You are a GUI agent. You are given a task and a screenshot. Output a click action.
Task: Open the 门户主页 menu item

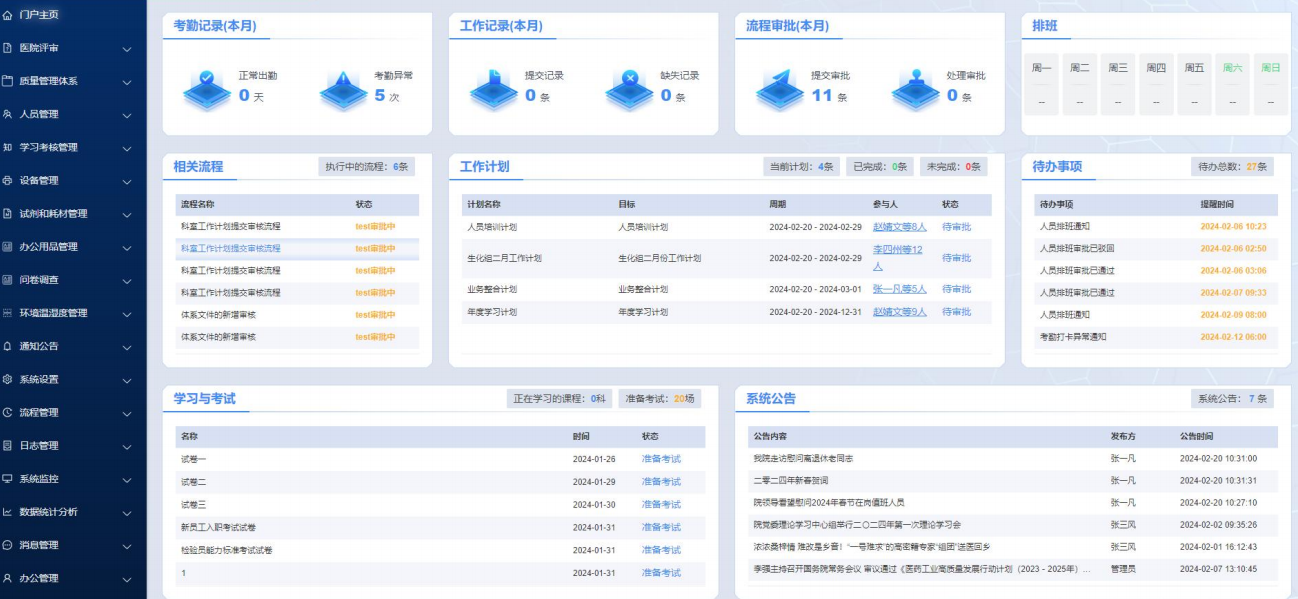(39, 15)
